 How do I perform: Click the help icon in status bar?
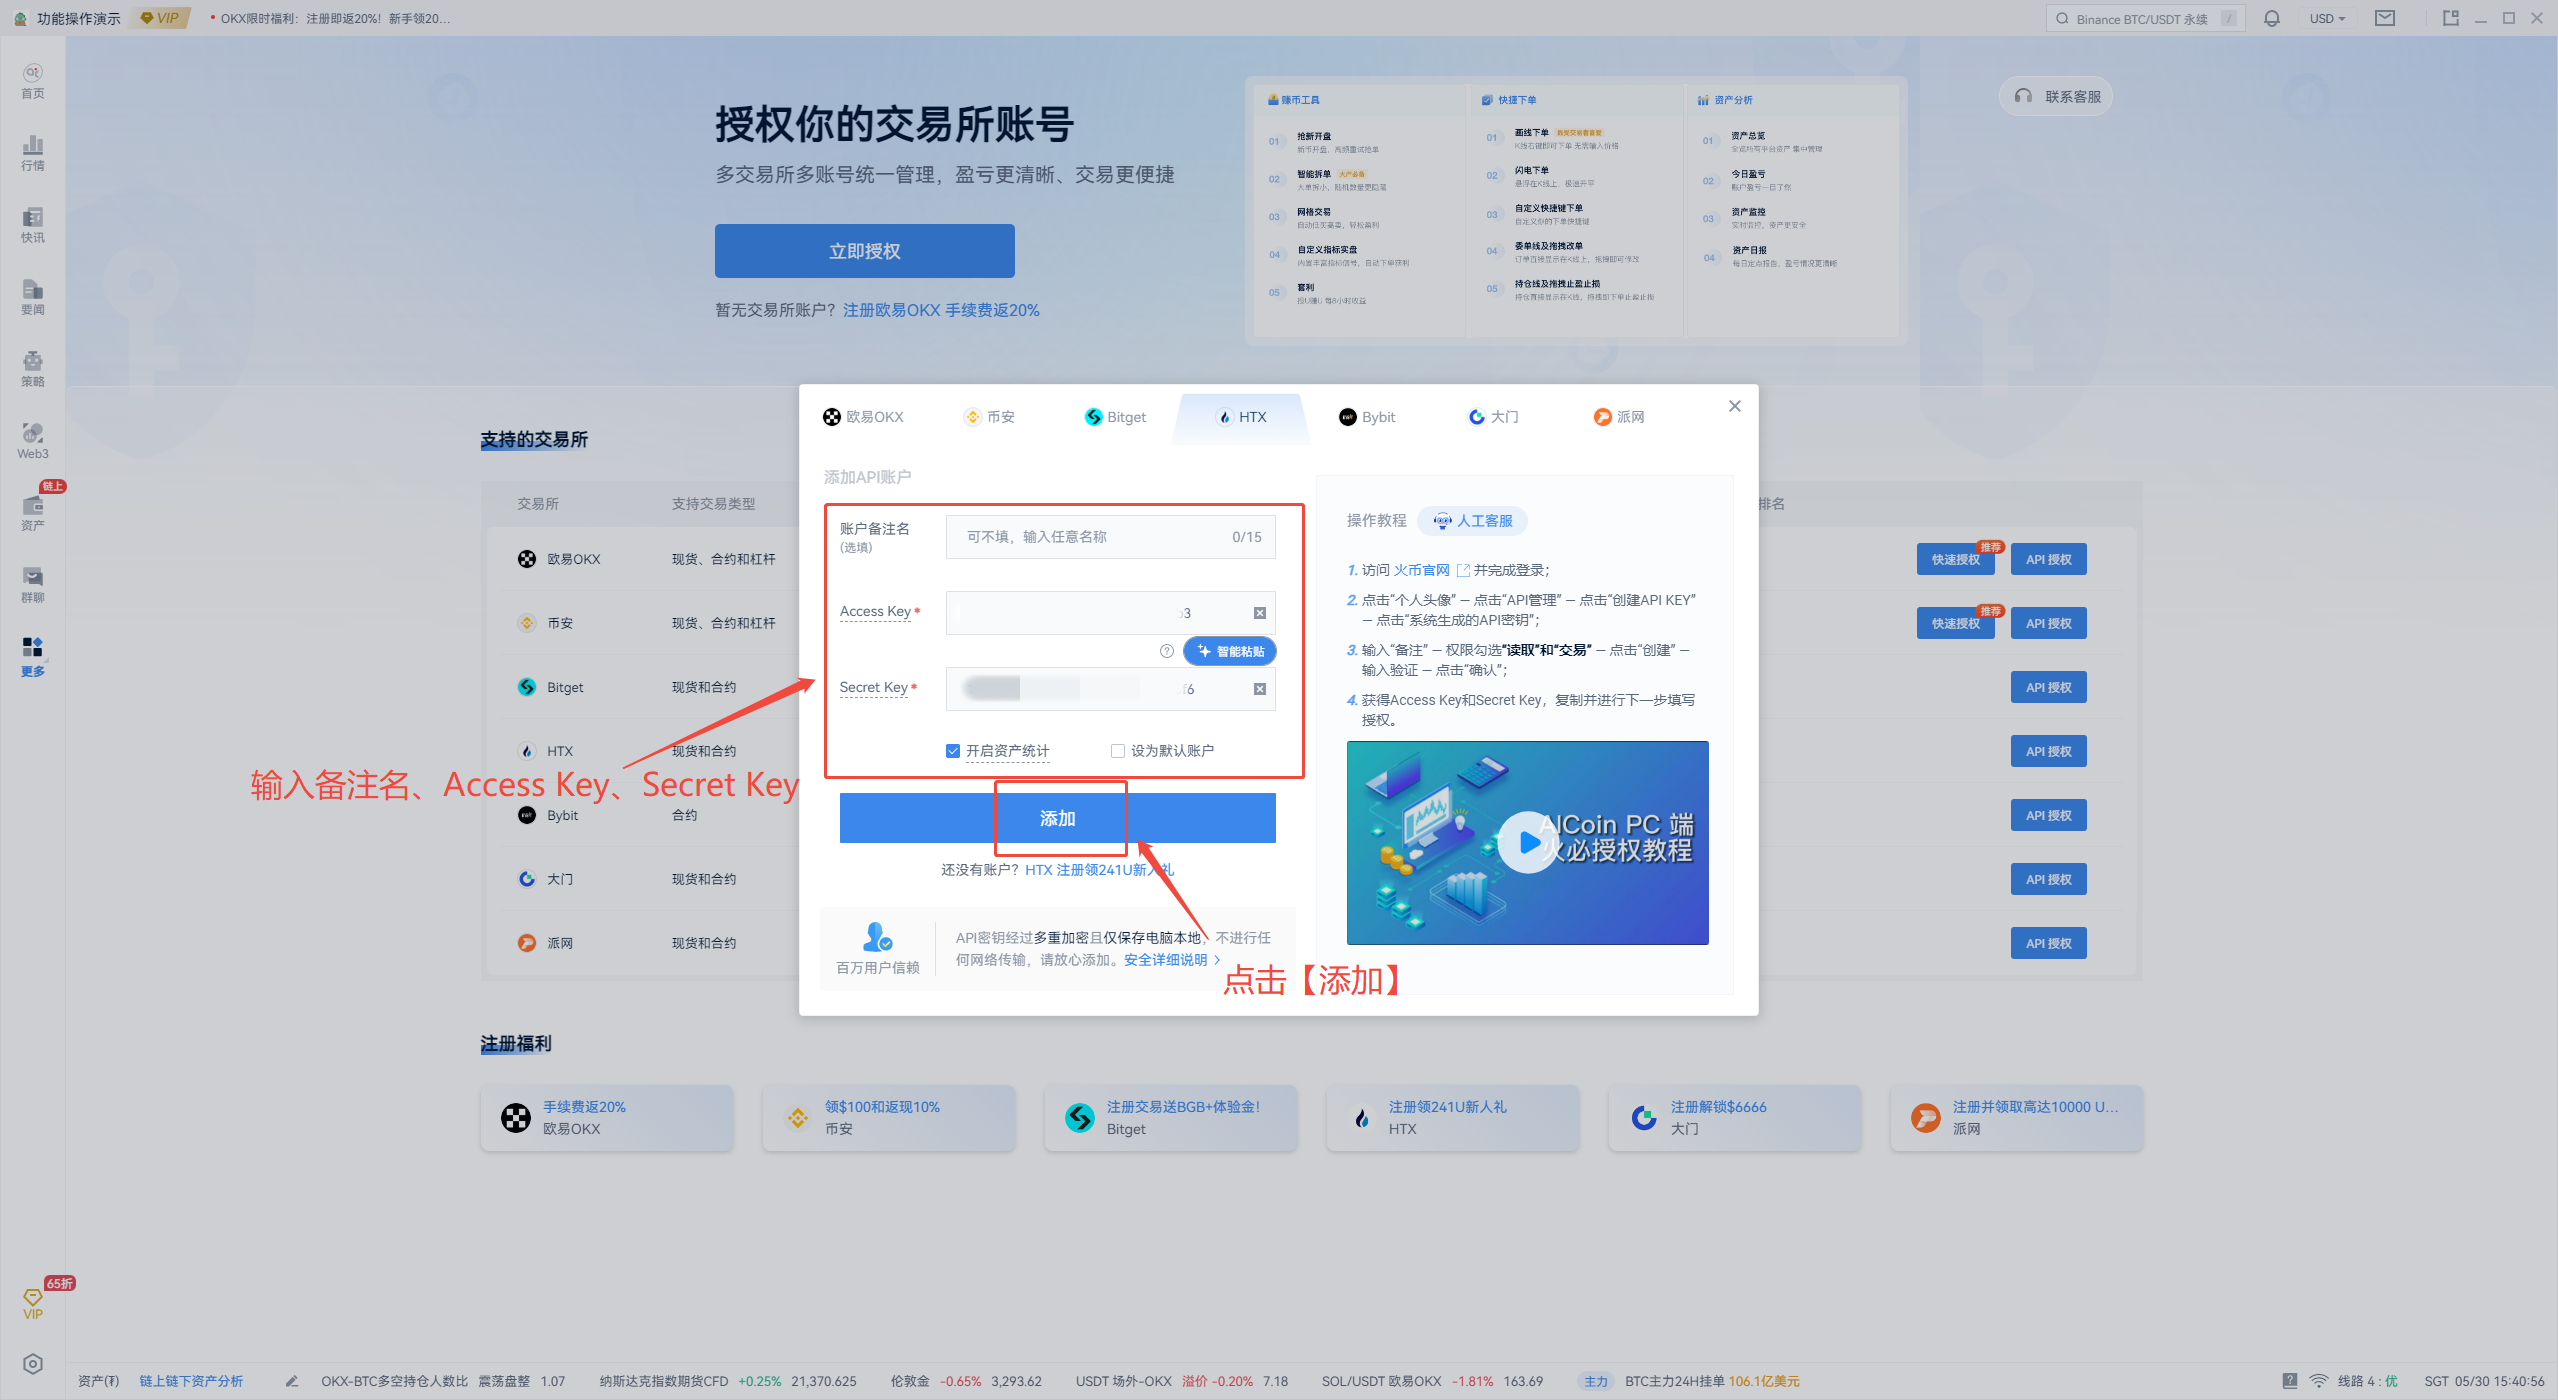pyautogui.click(x=2290, y=1381)
